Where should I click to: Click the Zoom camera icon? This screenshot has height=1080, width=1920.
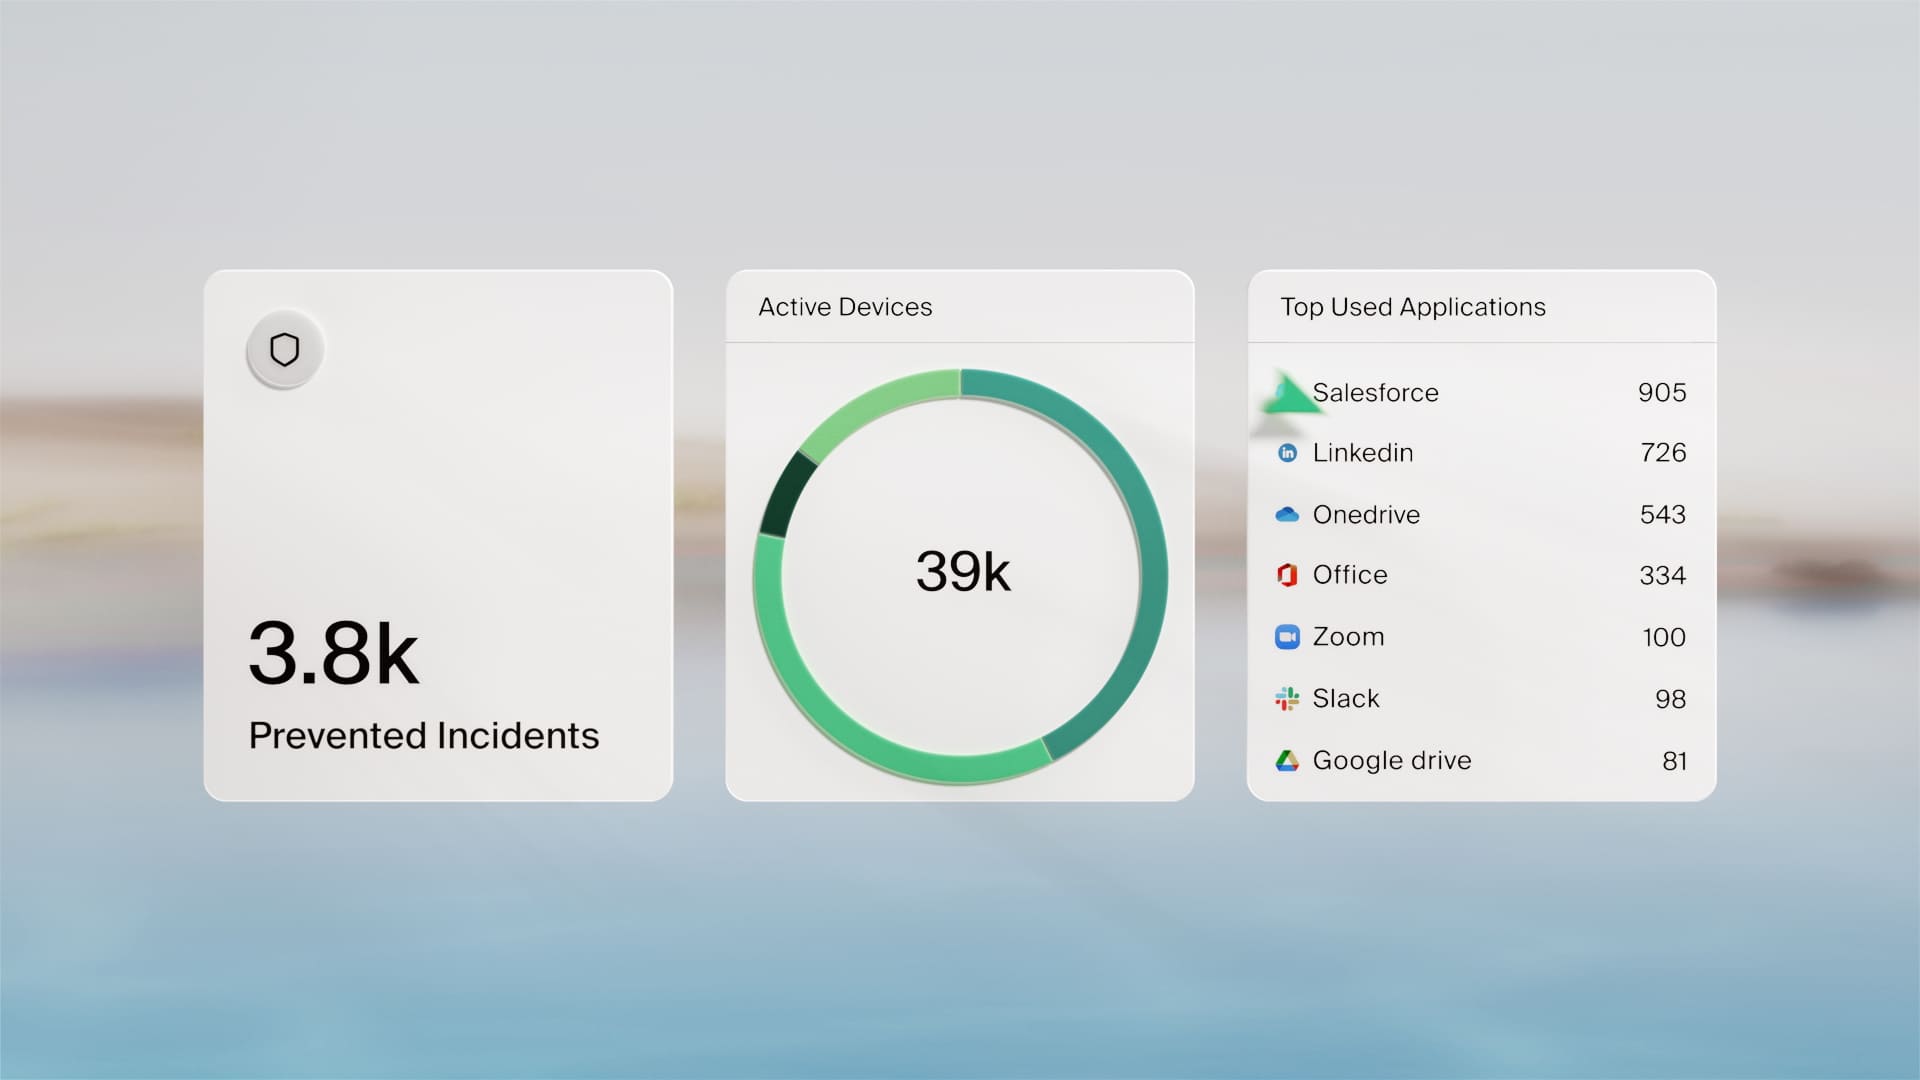[1288, 637]
